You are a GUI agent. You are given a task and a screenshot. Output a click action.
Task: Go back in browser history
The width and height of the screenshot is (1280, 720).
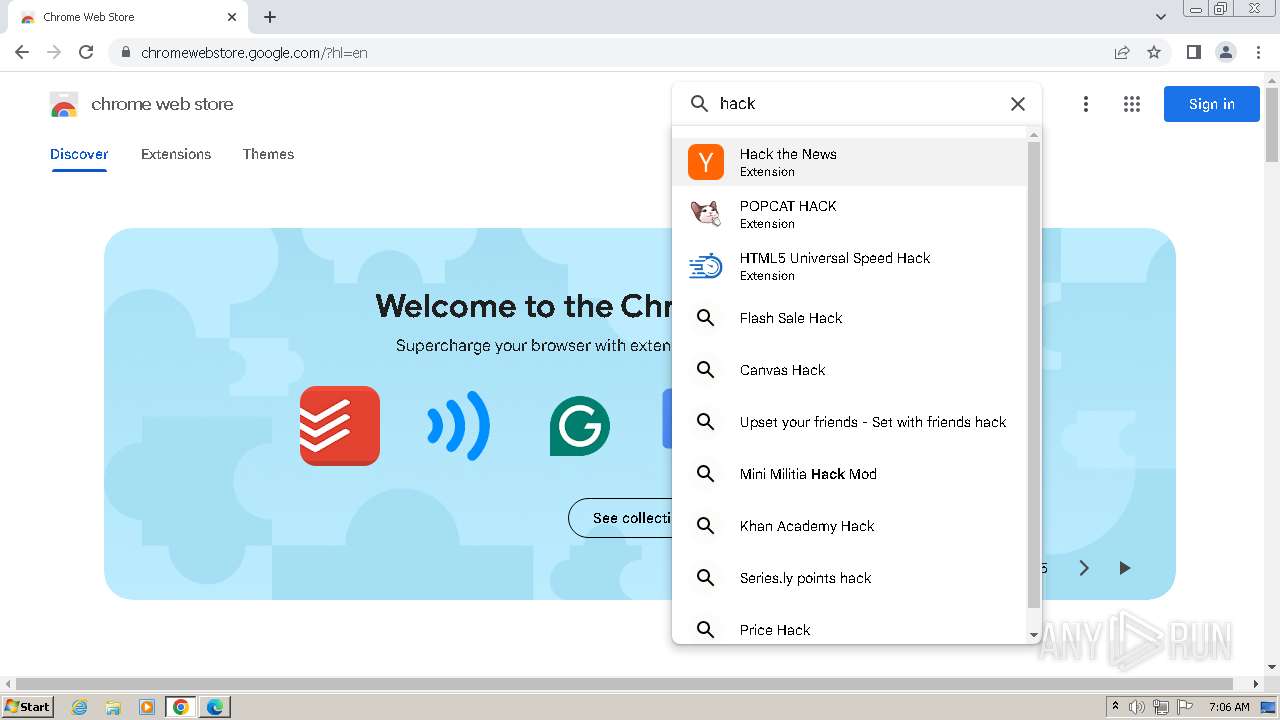(x=22, y=52)
